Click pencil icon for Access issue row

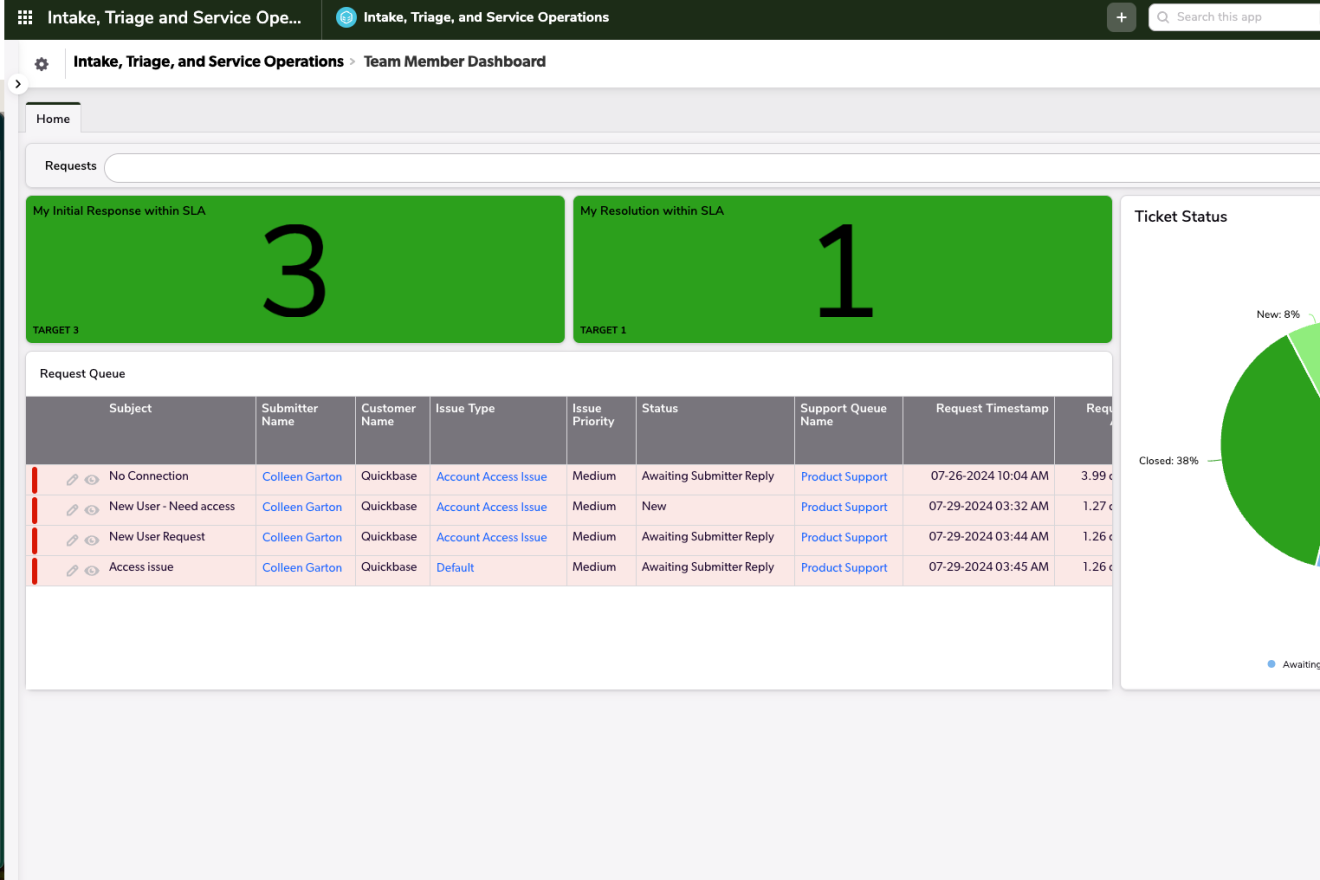click(x=72, y=570)
